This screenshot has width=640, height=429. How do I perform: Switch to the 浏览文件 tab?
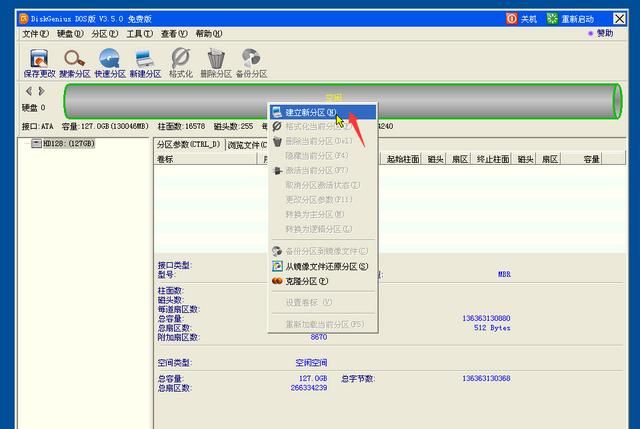[x=247, y=145]
